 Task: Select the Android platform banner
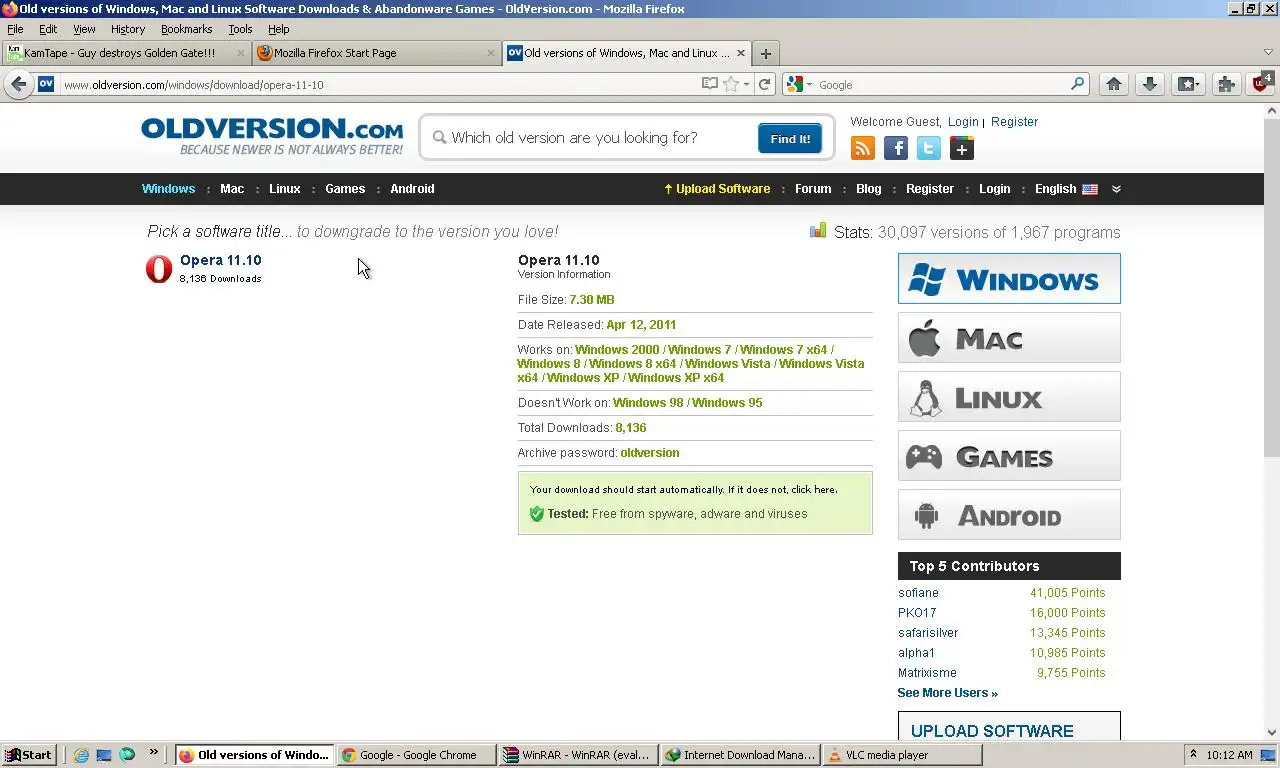pyautogui.click(x=1009, y=515)
